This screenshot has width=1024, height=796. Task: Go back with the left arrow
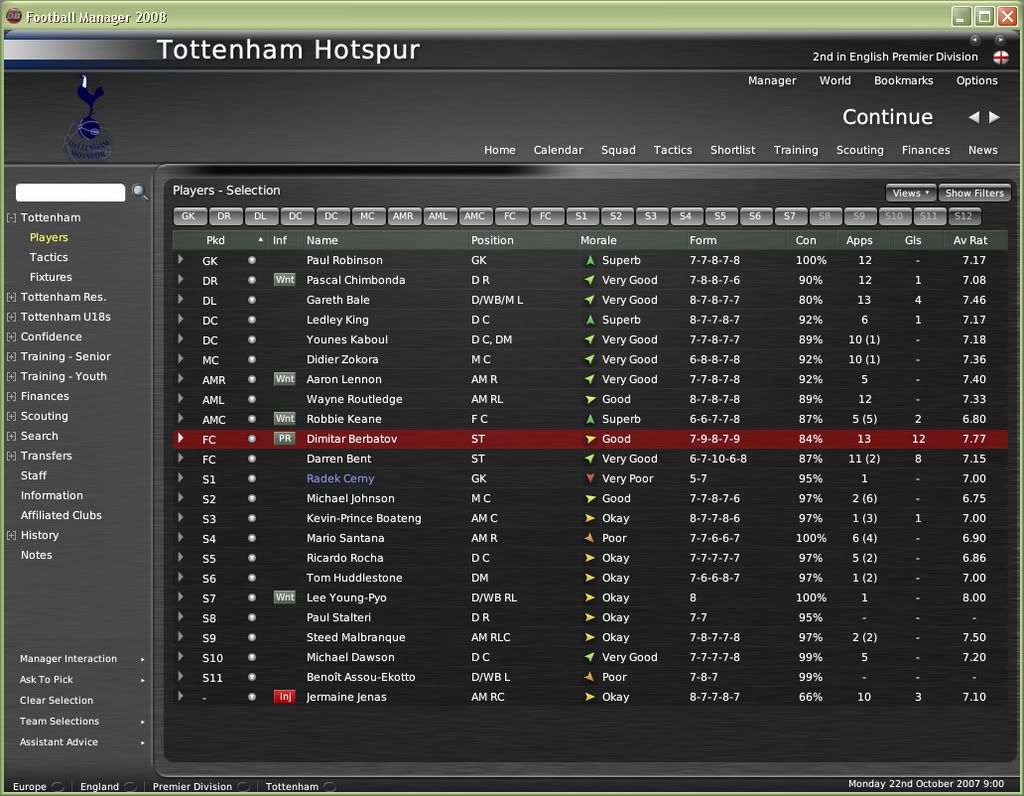(x=974, y=117)
